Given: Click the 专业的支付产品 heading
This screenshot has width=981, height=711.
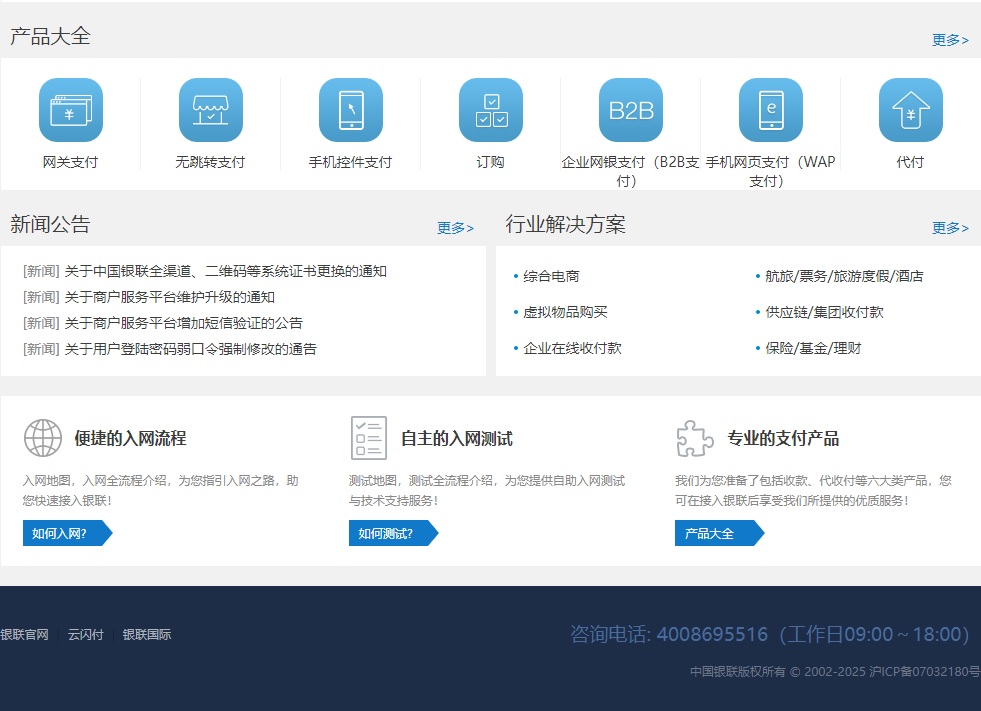Looking at the screenshot, I should pos(783,439).
